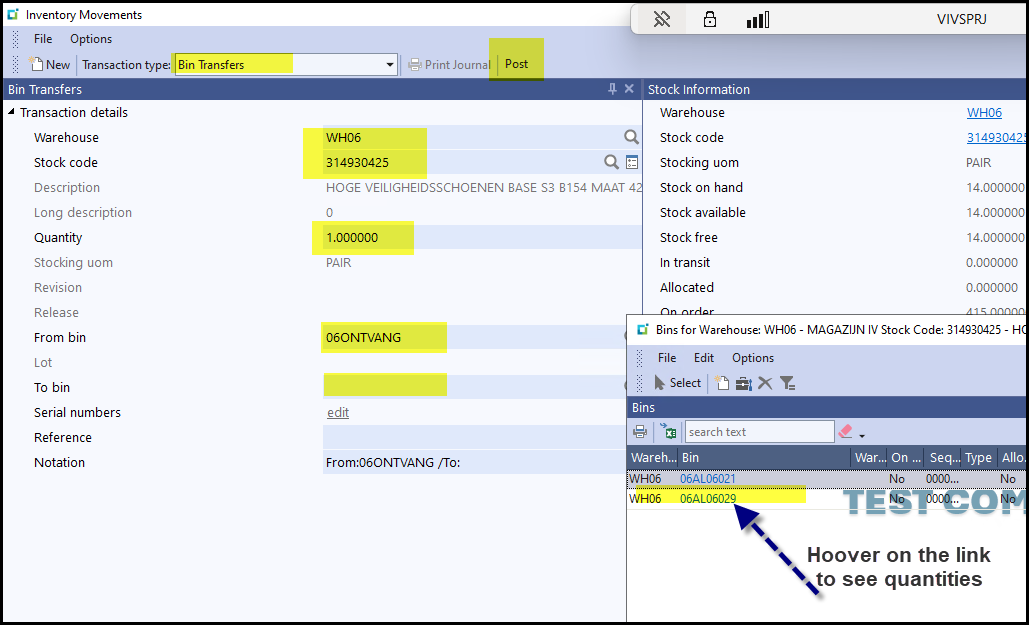Click the filter funnel icon in the Bins toolbar
Image resolution: width=1029 pixels, height=625 pixels.
(x=788, y=383)
